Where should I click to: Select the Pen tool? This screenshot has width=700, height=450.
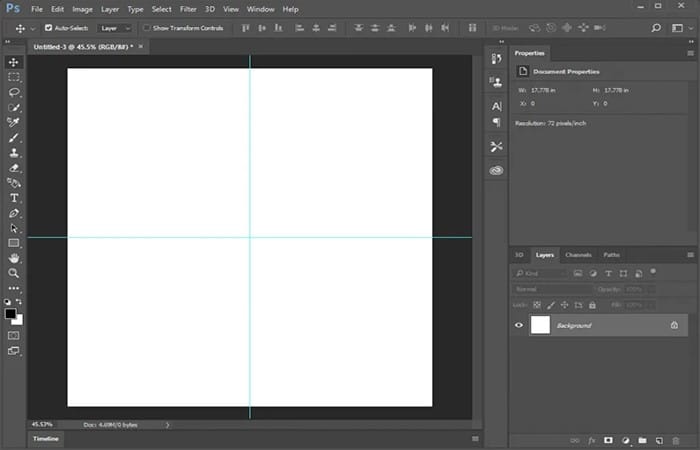pos(14,213)
